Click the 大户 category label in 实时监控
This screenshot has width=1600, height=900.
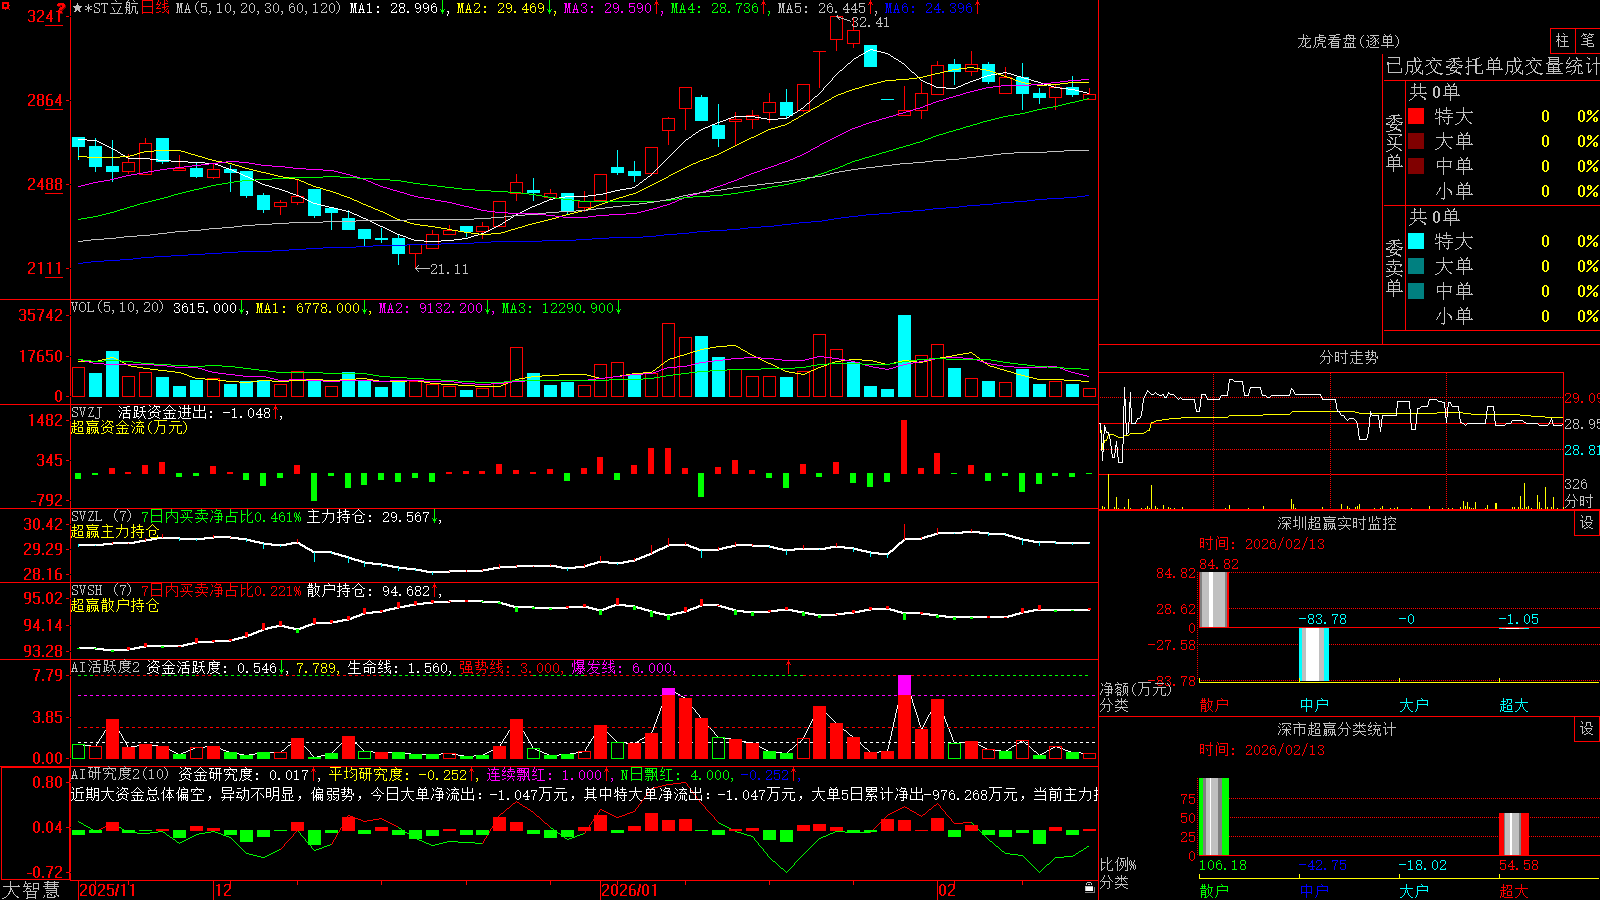1414,705
